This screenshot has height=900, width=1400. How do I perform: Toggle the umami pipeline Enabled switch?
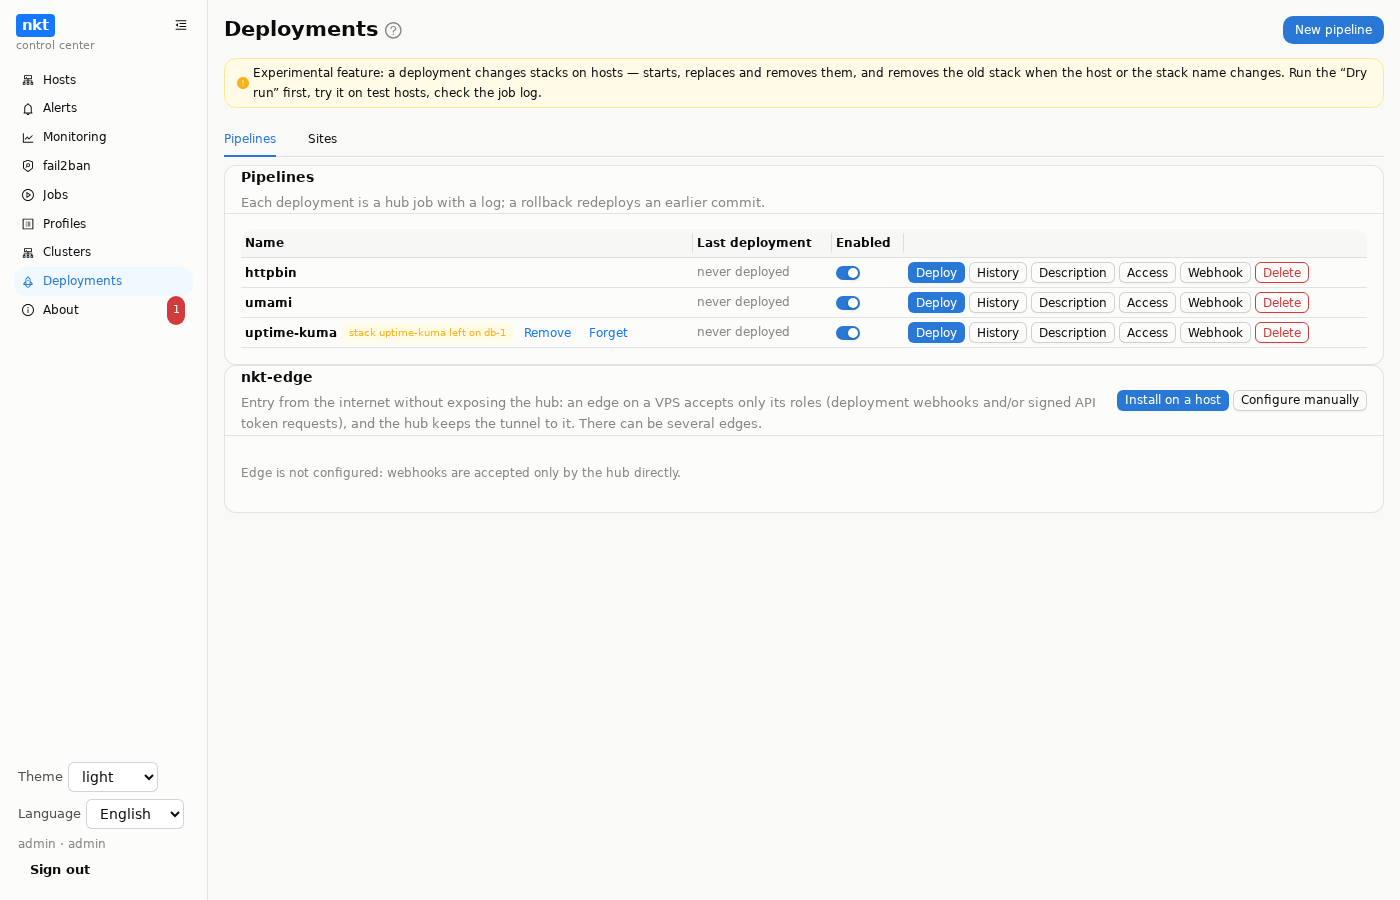[848, 303]
